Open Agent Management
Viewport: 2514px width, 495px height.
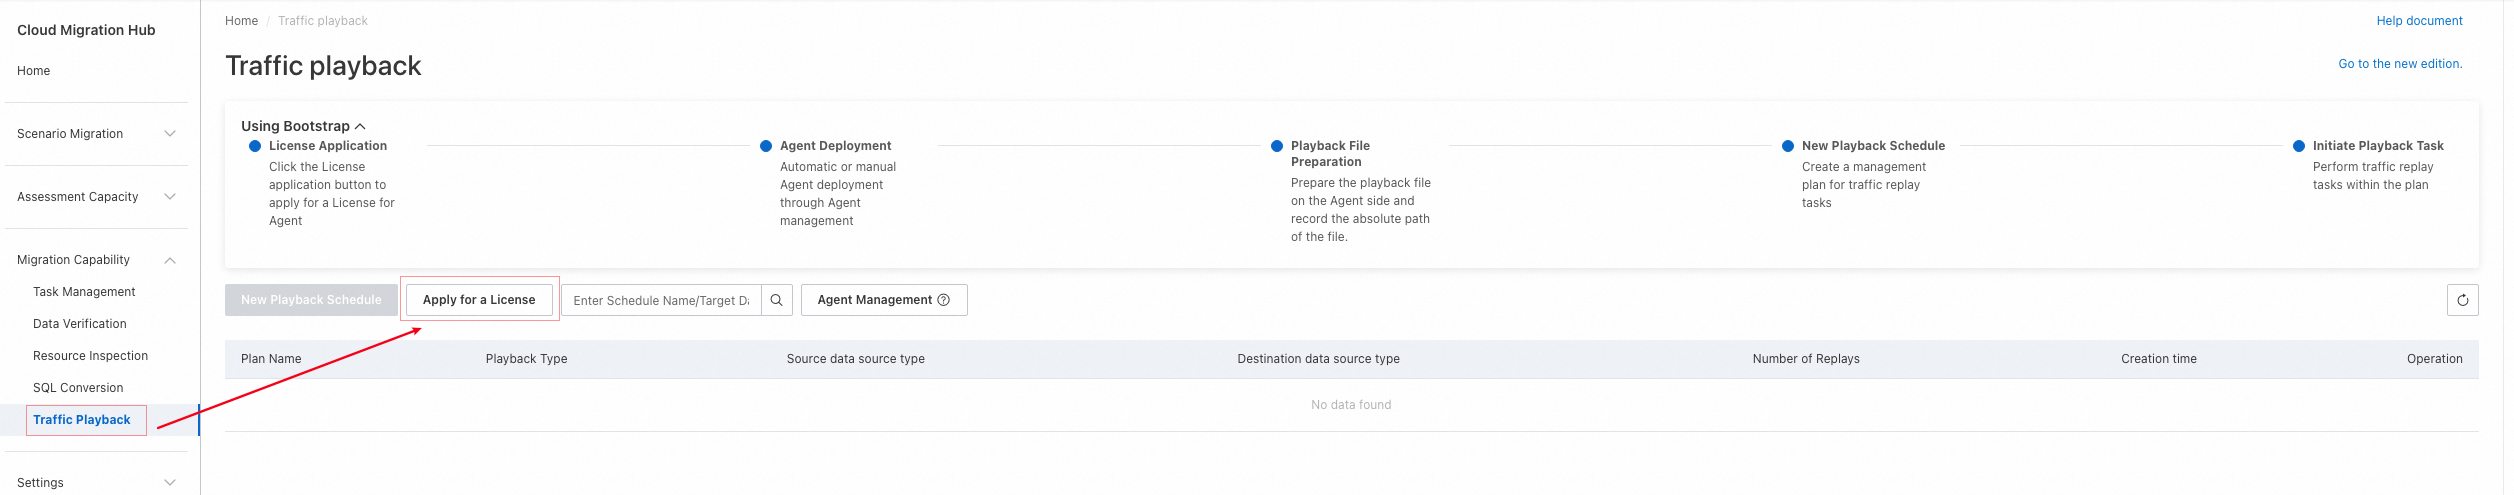pyautogui.click(x=874, y=300)
